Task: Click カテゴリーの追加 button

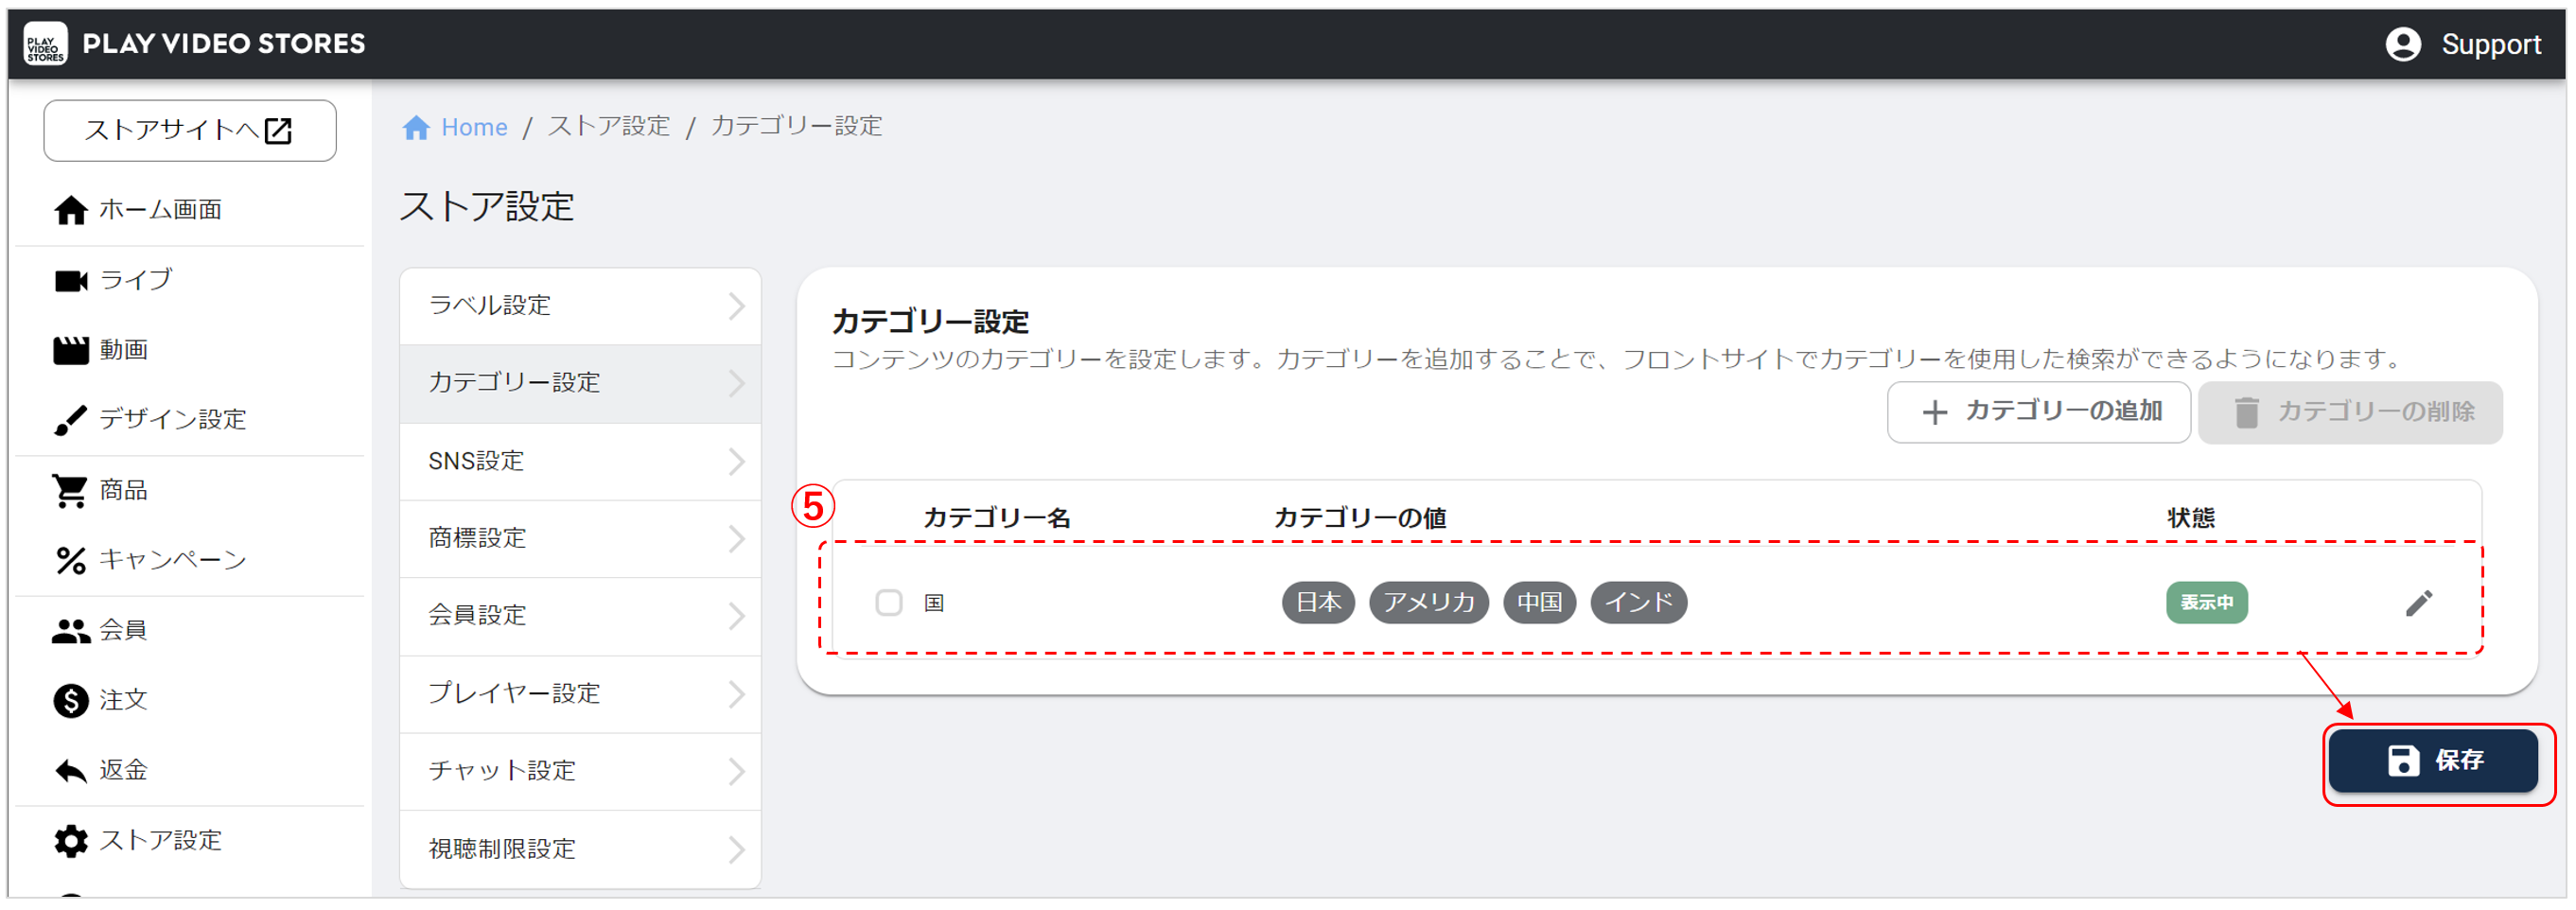Action: click(2038, 412)
